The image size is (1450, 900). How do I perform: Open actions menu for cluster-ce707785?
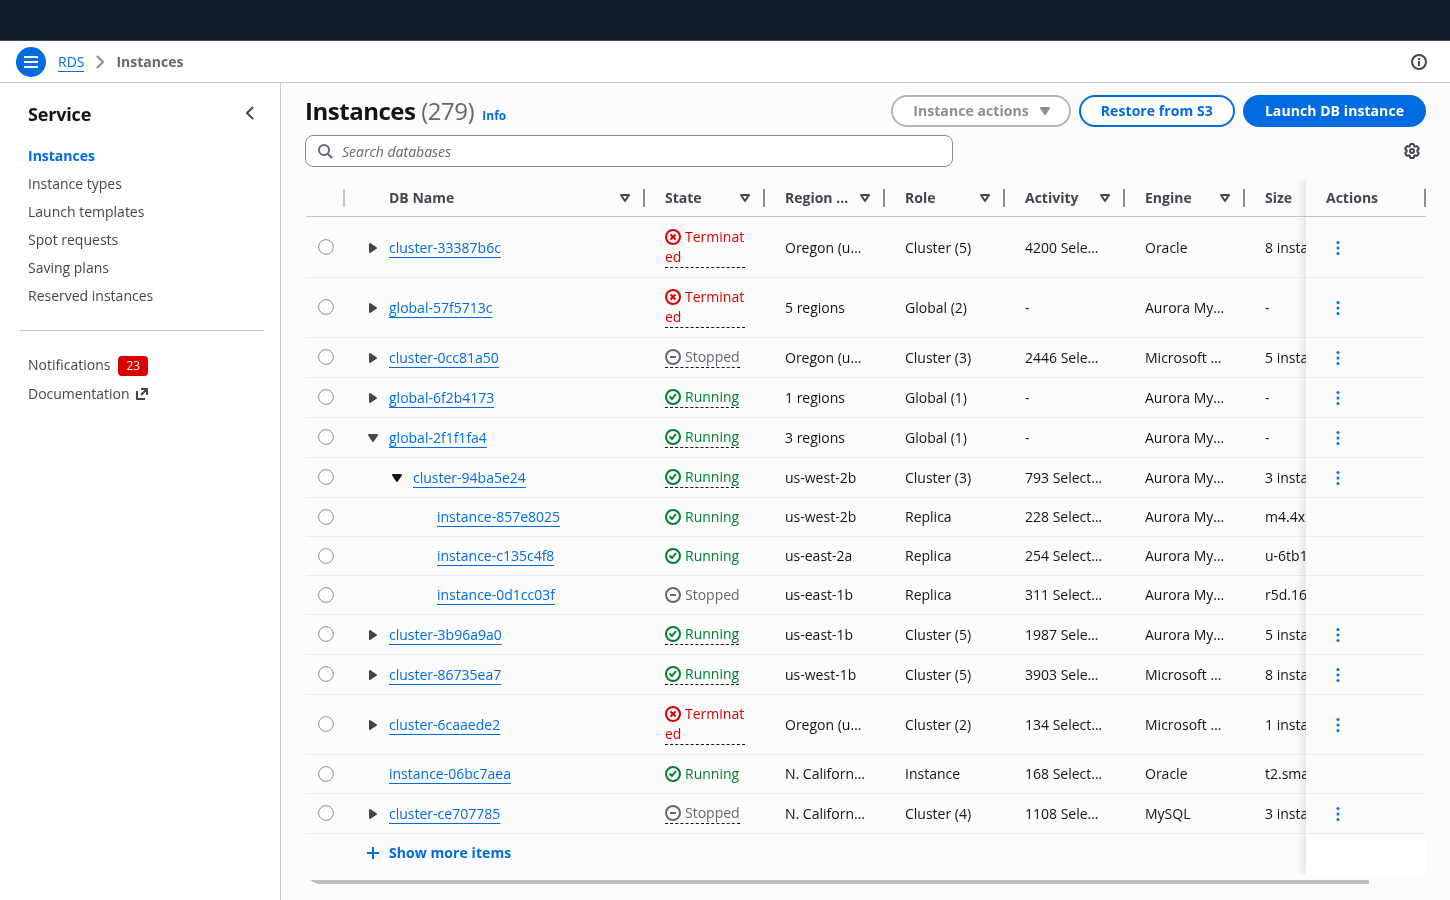click(1337, 814)
